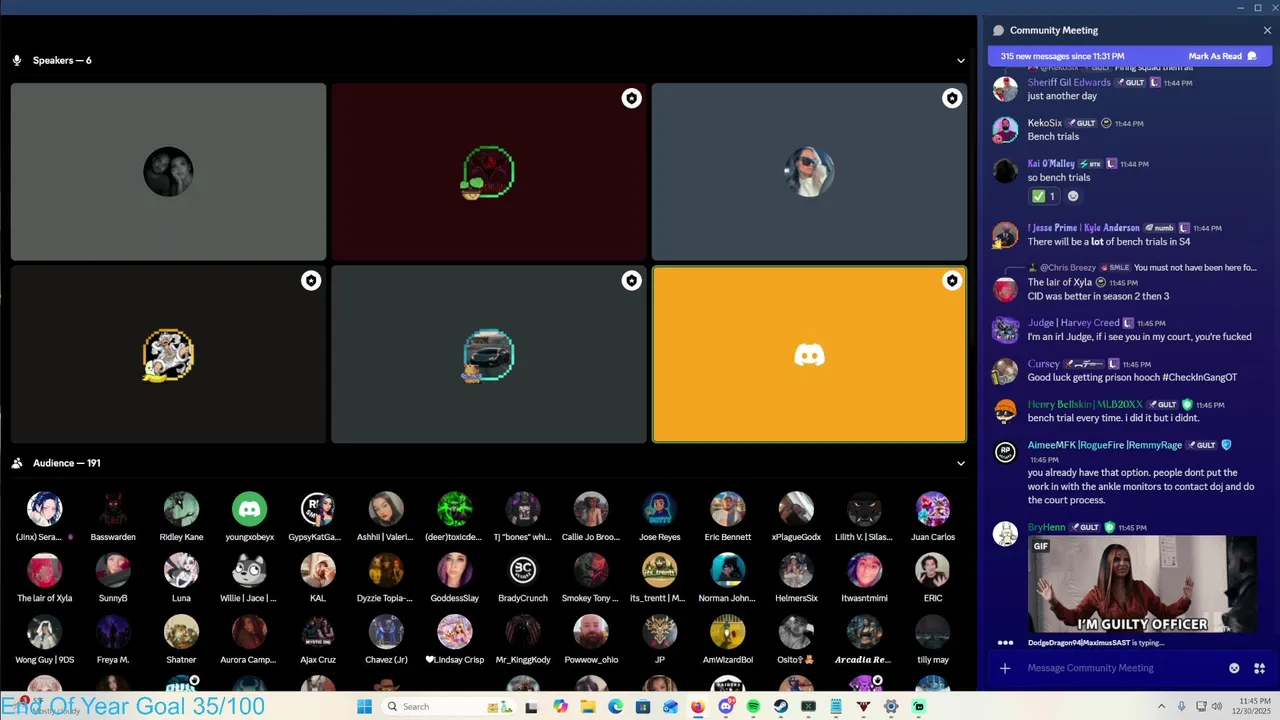
Task: Show hidden system tray icons chevron
Action: (1161, 707)
